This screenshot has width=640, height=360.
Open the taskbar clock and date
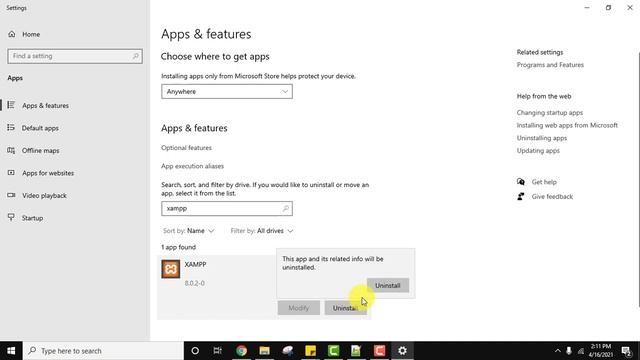[601, 351]
